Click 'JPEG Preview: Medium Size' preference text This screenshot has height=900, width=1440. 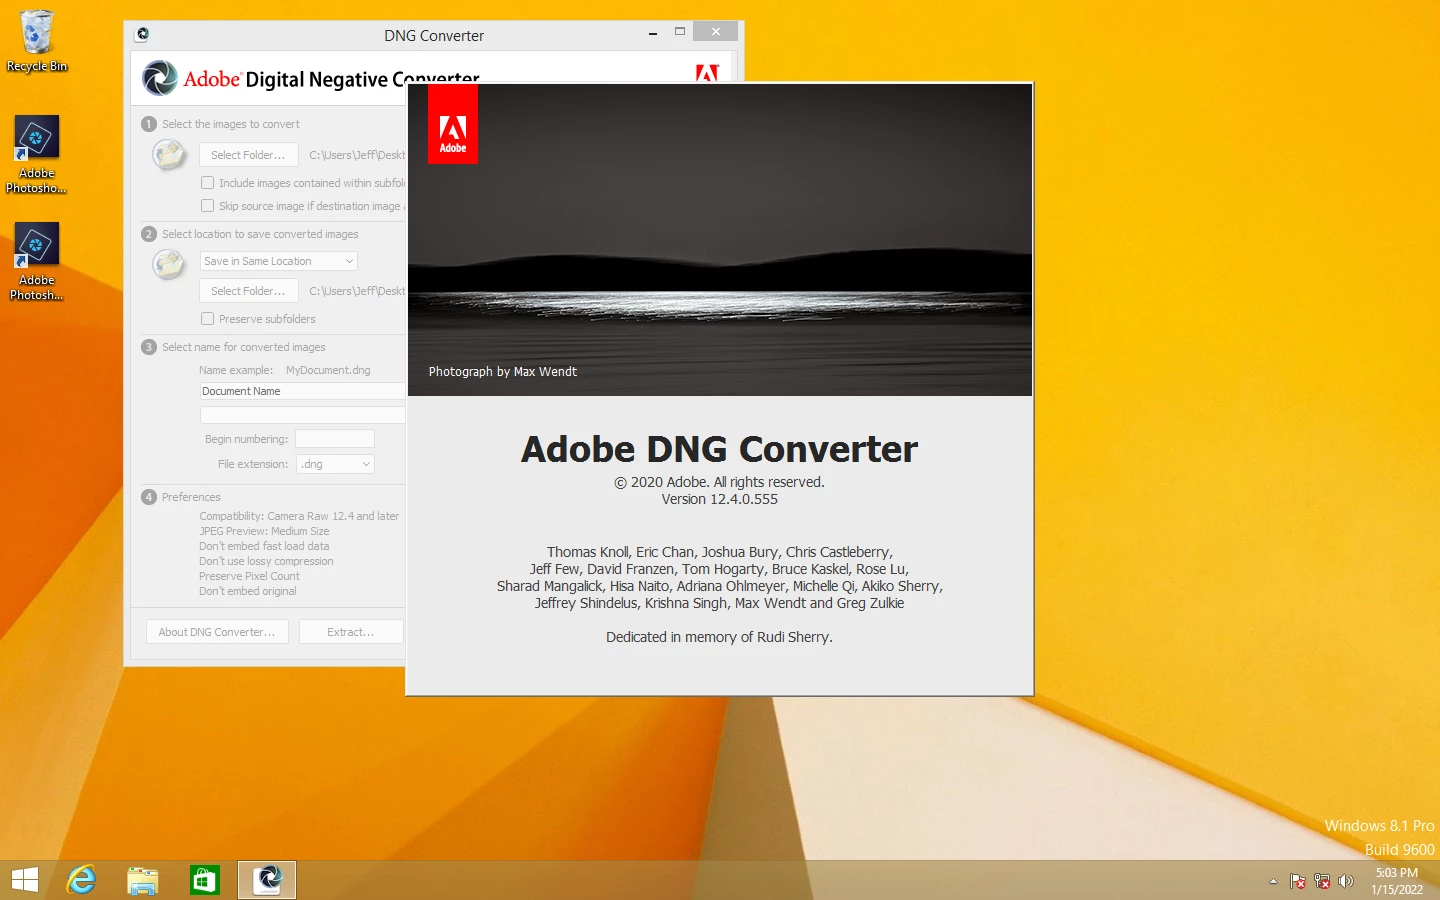click(x=264, y=531)
